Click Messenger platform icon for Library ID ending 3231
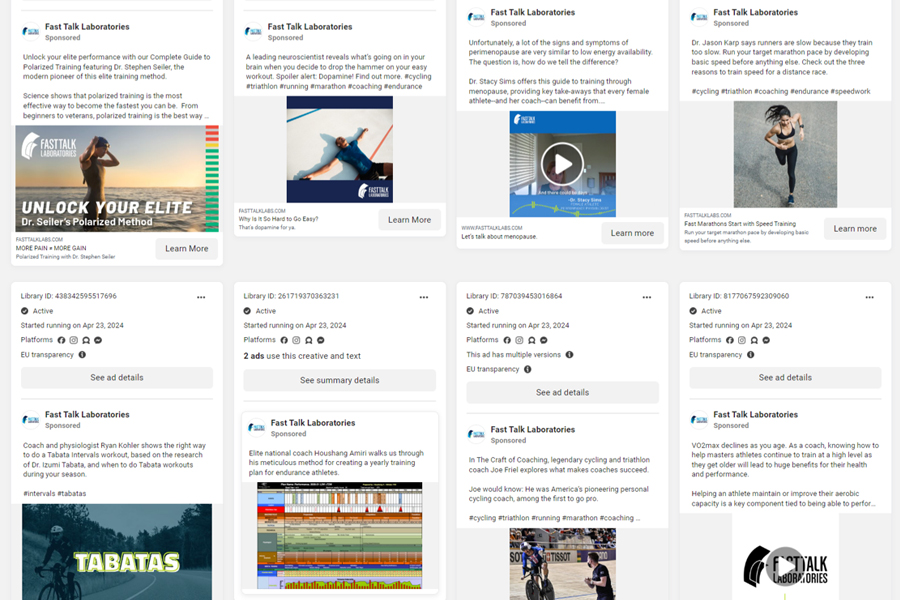The image size is (900, 600). (321, 340)
